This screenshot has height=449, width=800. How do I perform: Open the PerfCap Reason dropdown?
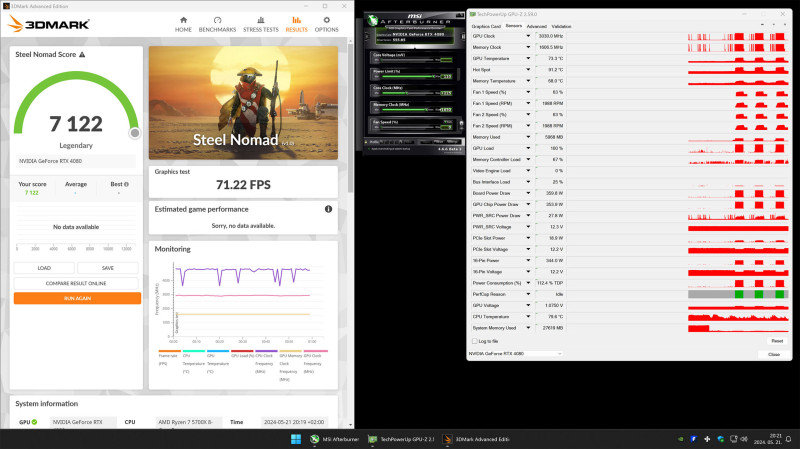click(x=528, y=294)
